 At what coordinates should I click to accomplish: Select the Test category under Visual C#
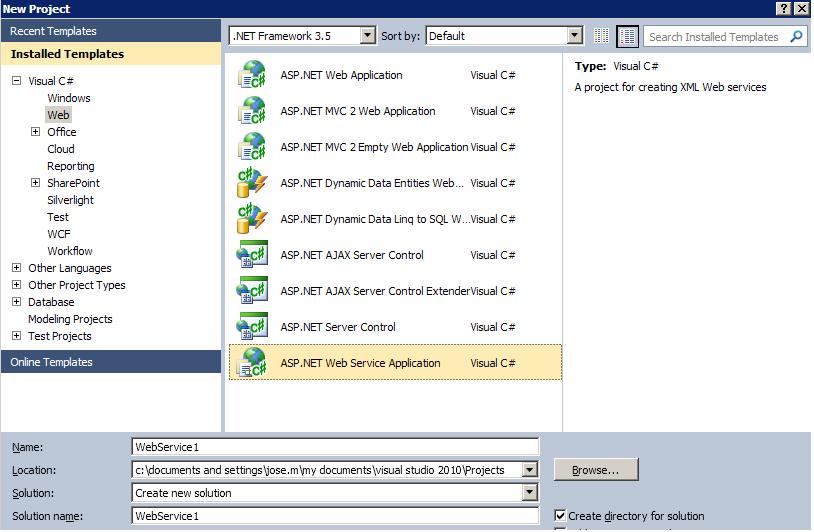point(58,217)
